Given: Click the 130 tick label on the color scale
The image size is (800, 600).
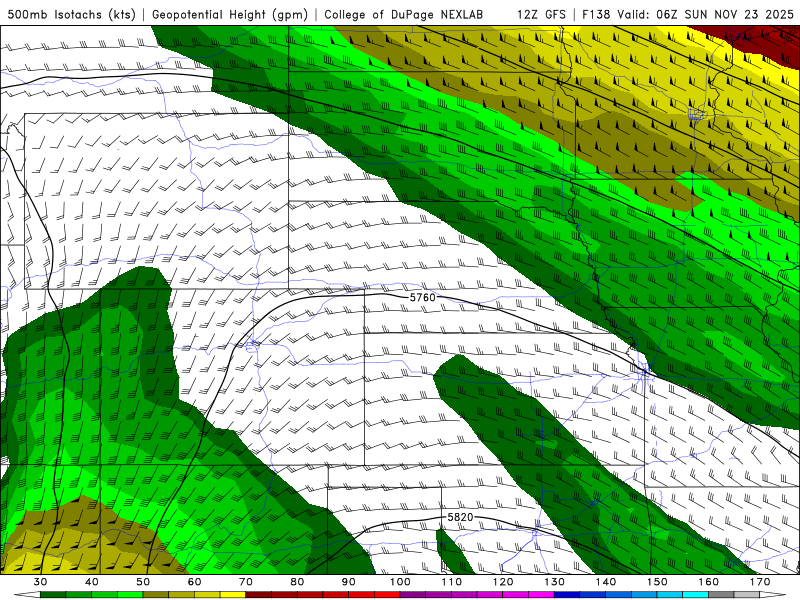Looking at the screenshot, I should point(555,582).
